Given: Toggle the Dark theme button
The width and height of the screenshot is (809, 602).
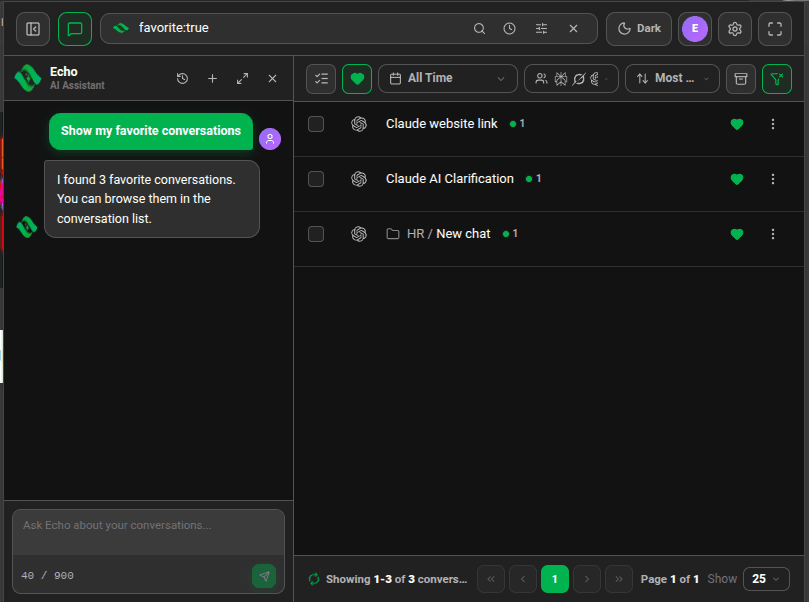Looking at the screenshot, I should 639,28.
